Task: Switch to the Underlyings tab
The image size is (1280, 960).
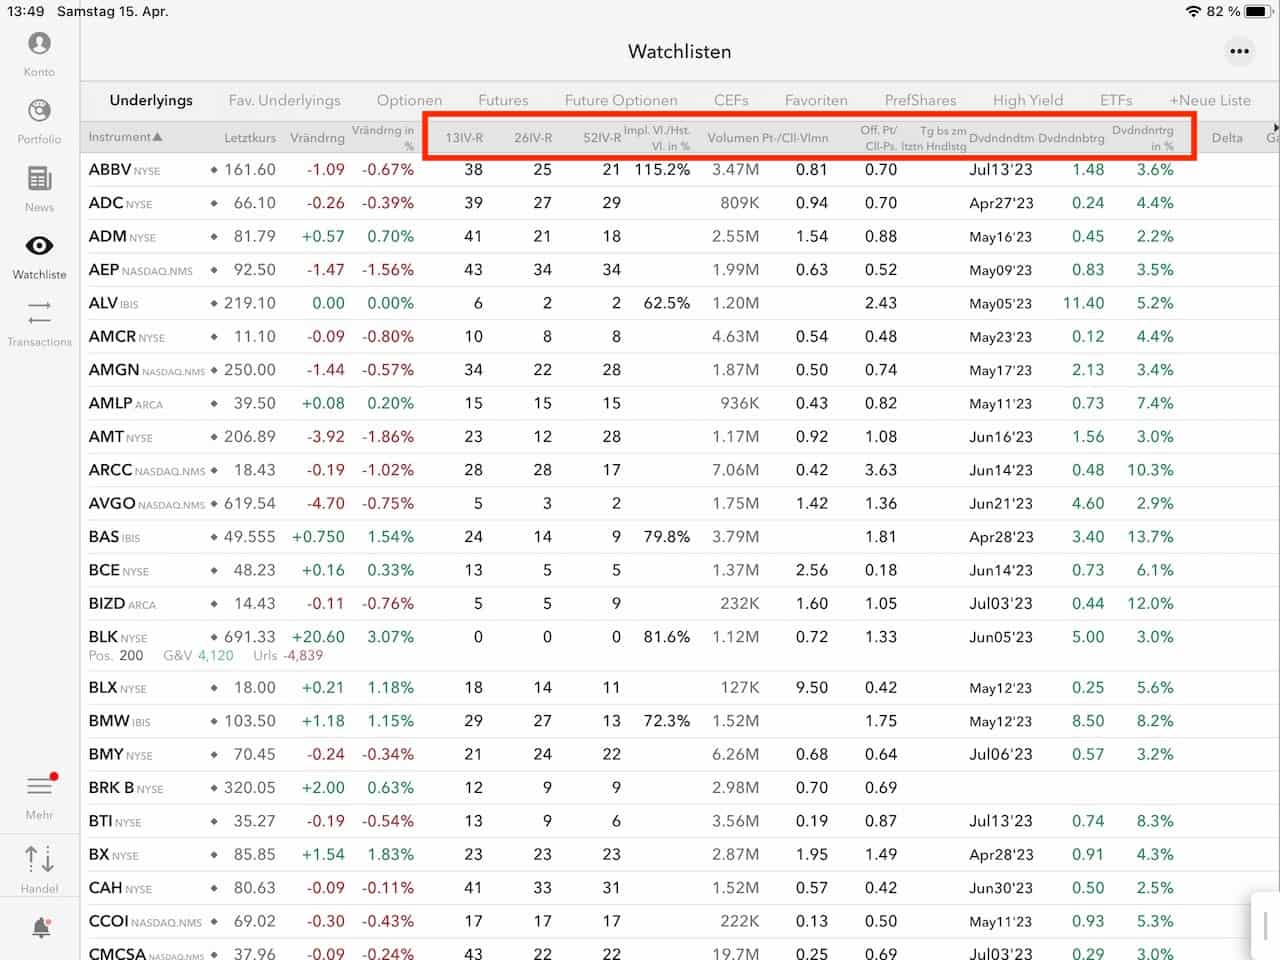Action: click(151, 100)
